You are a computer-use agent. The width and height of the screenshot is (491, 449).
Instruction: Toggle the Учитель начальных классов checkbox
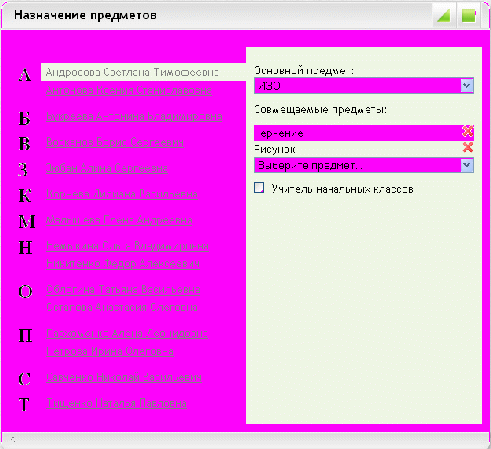click(259, 188)
